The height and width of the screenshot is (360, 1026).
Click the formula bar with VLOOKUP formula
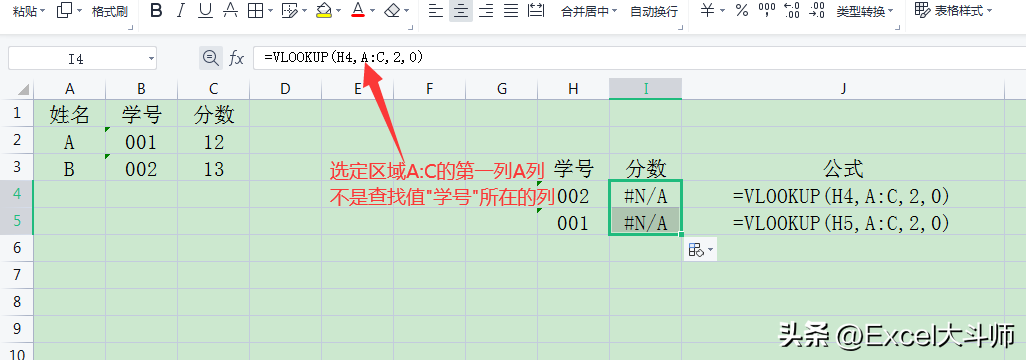point(639,58)
